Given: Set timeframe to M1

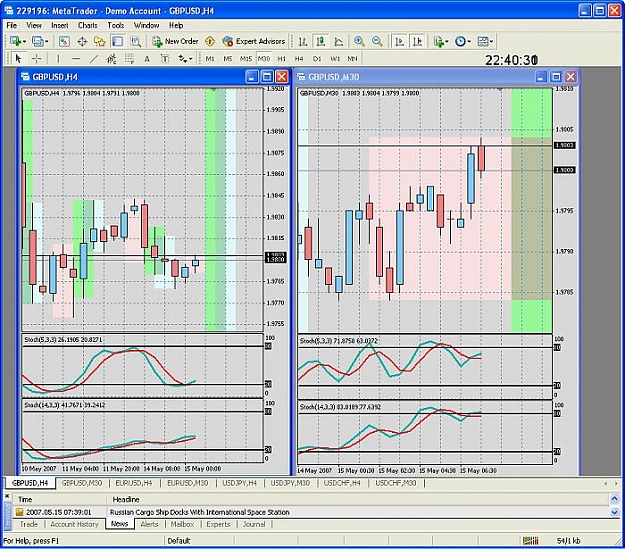Looking at the screenshot, I should 210,59.
